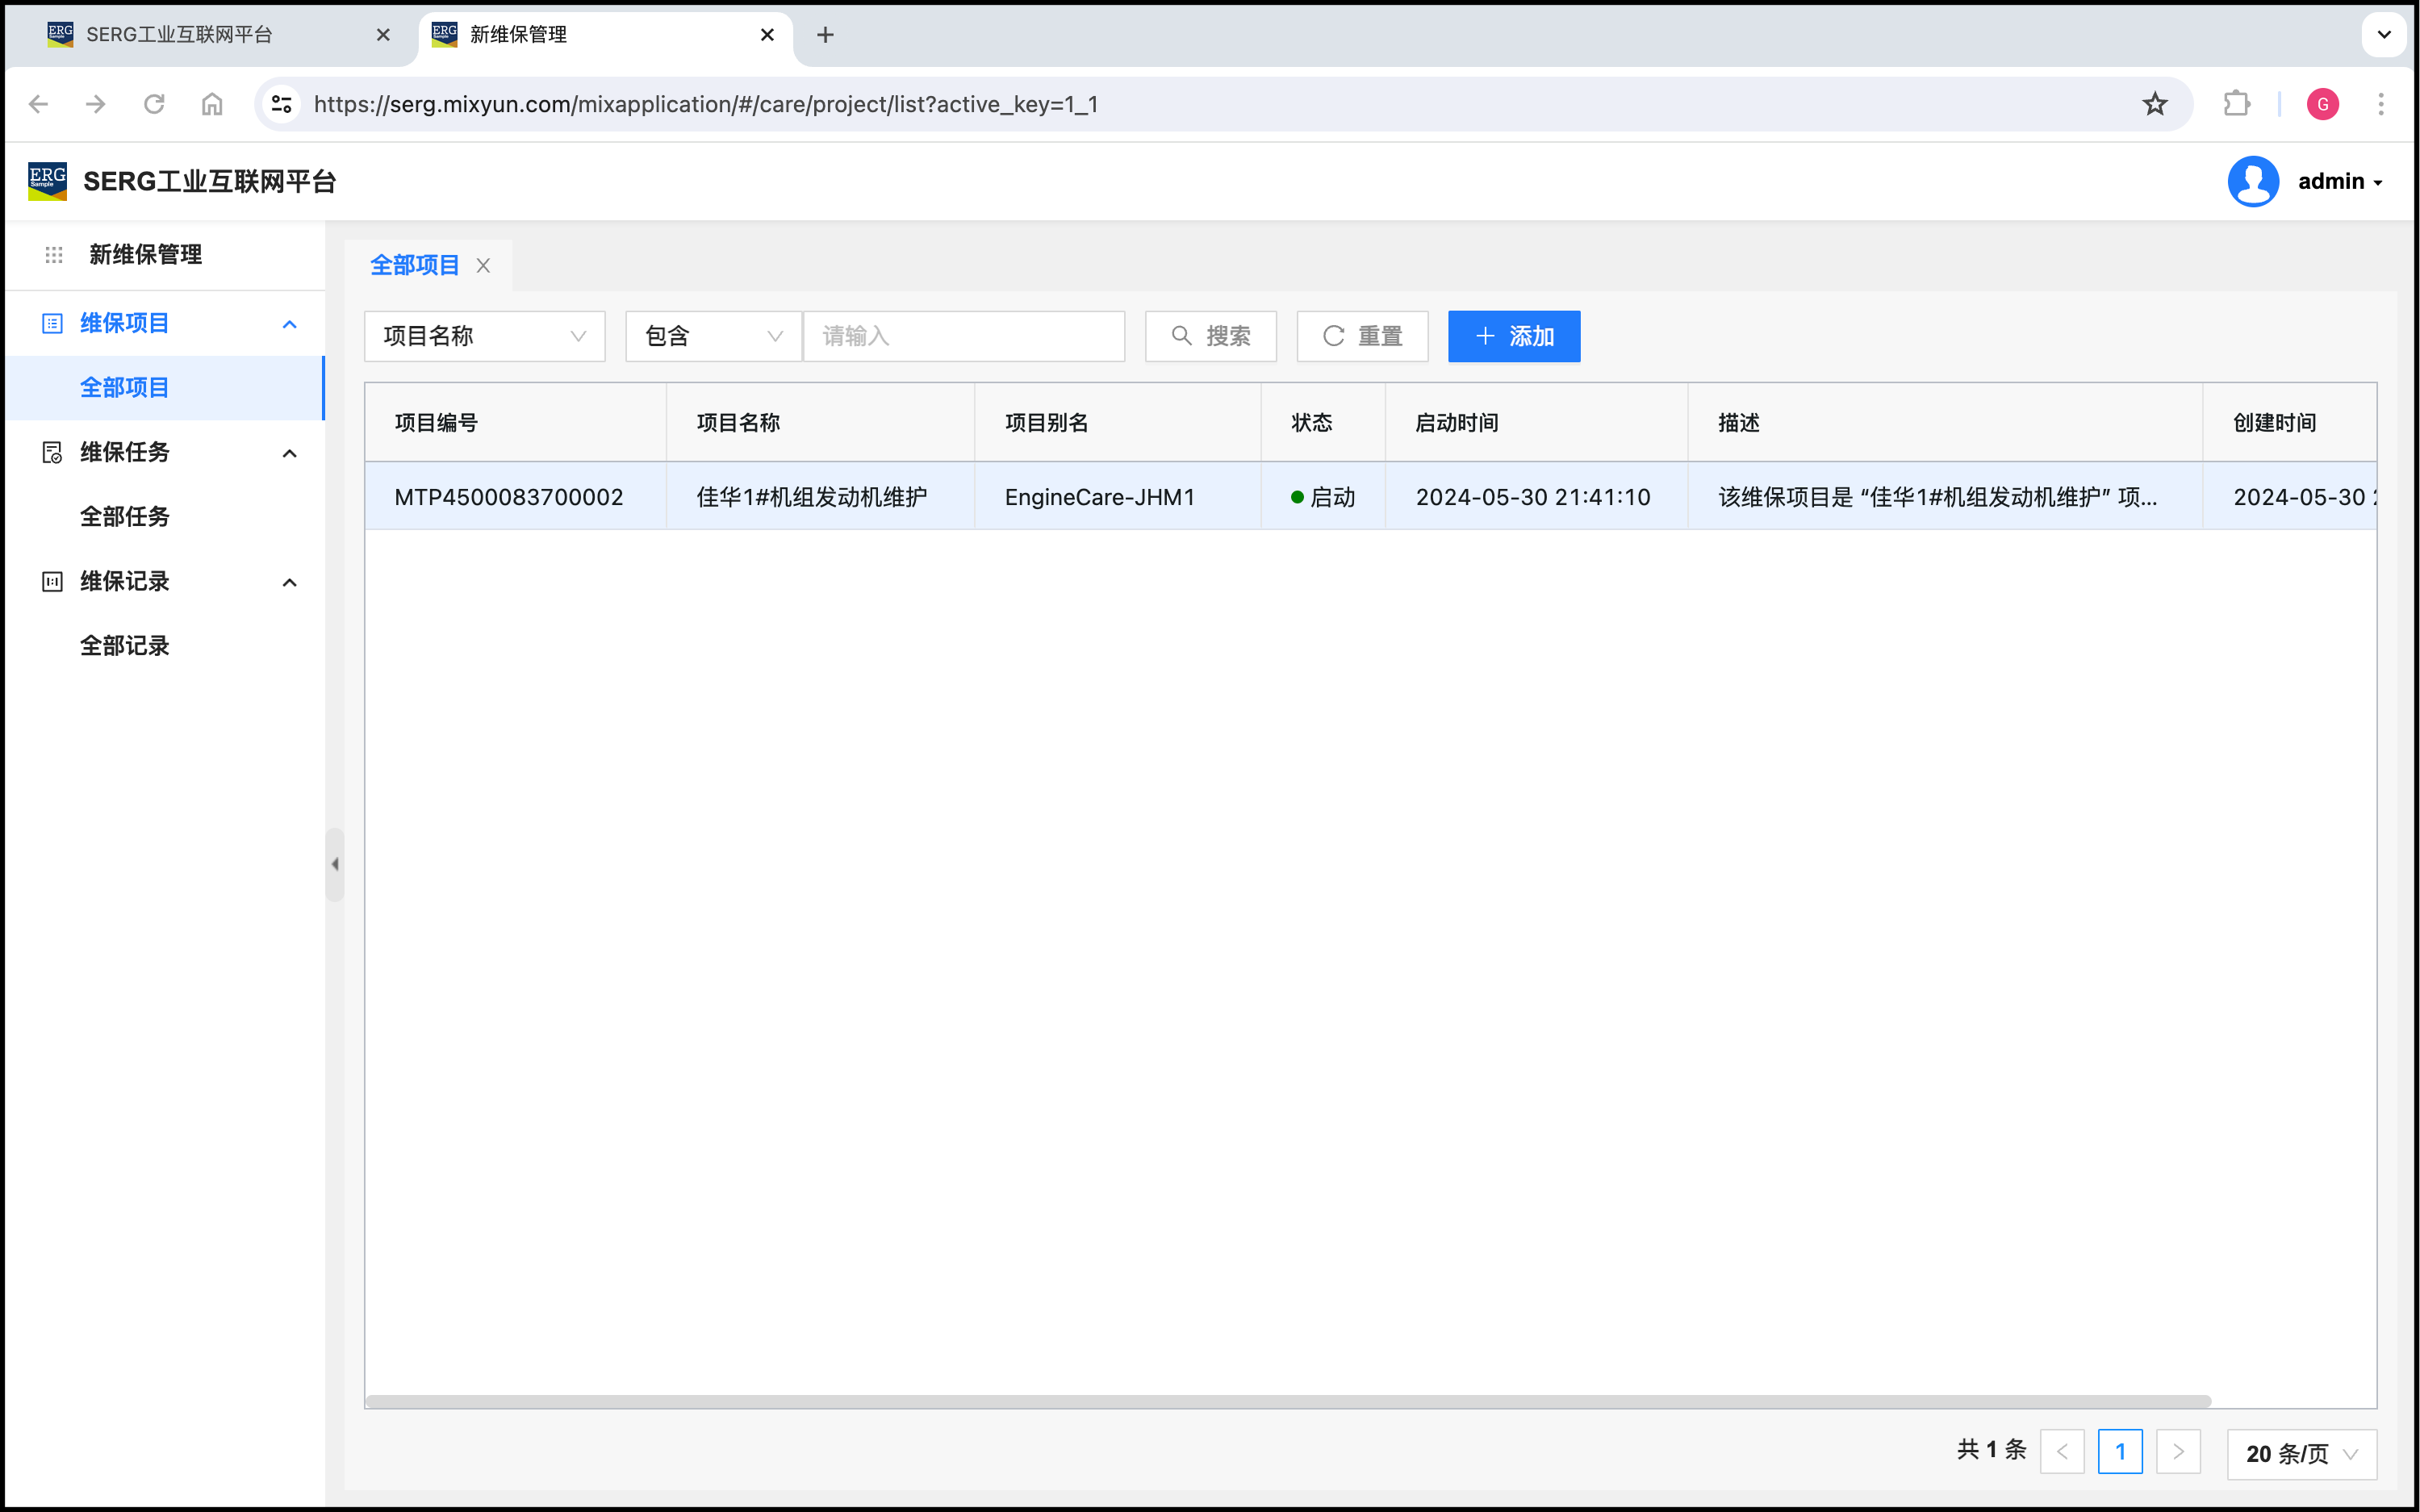The width and height of the screenshot is (2420, 1512).
Task: Collapse the 维保项目 menu section
Action: tap(290, 324)
